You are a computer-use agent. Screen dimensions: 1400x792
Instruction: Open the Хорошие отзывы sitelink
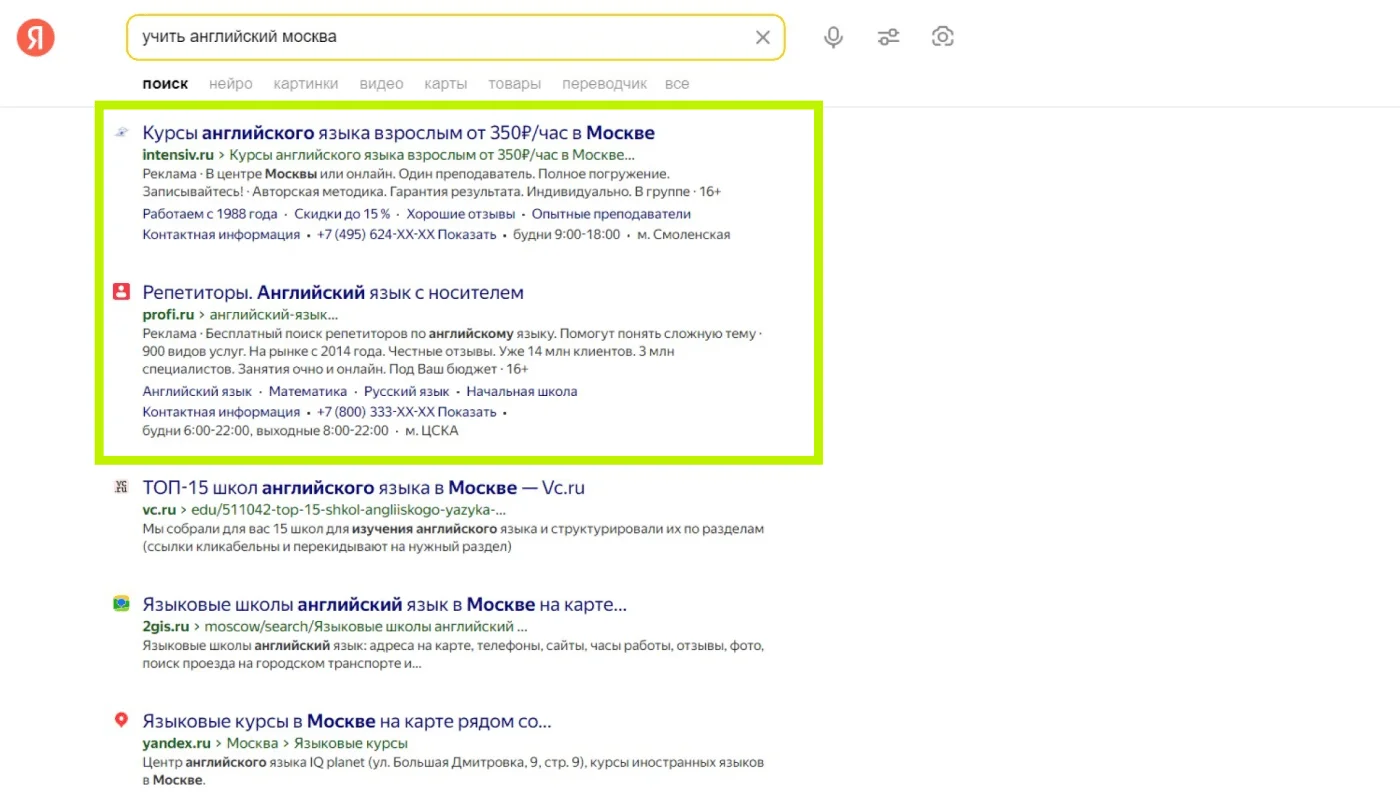pyautogui.click(x=461, y=214)
